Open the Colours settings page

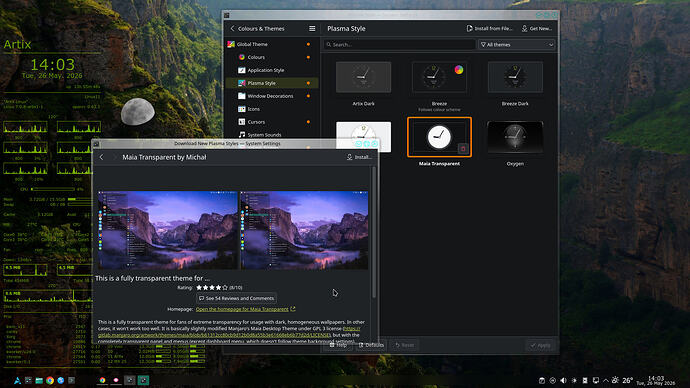pos(272,57)
